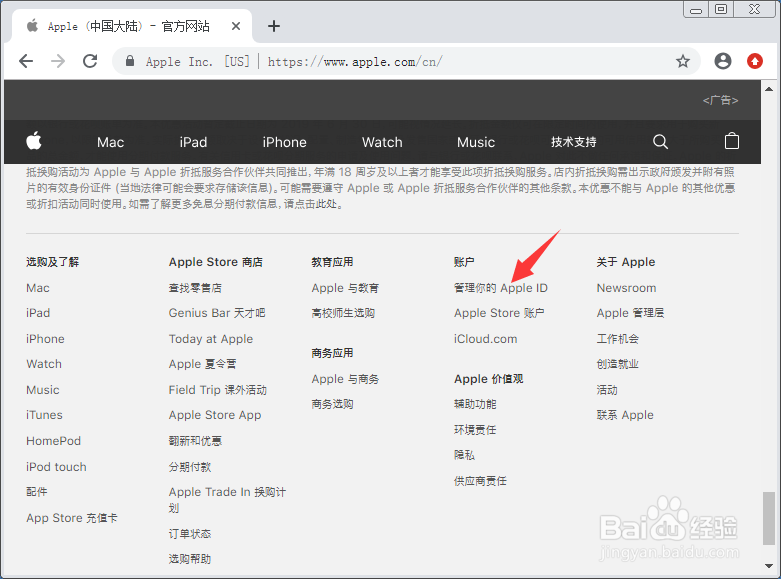Click the Newsroom footer link
The width and height of the screenshot is (781, 579).
point(627,288)
